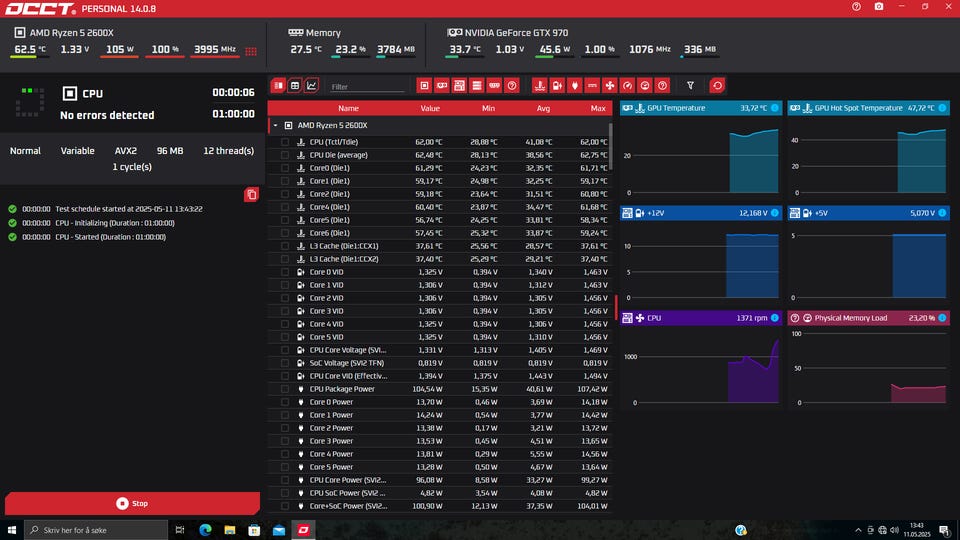Stop the running CPU test
The height and width of the screenshot is (540, 960).
click(x=132, y=503)
